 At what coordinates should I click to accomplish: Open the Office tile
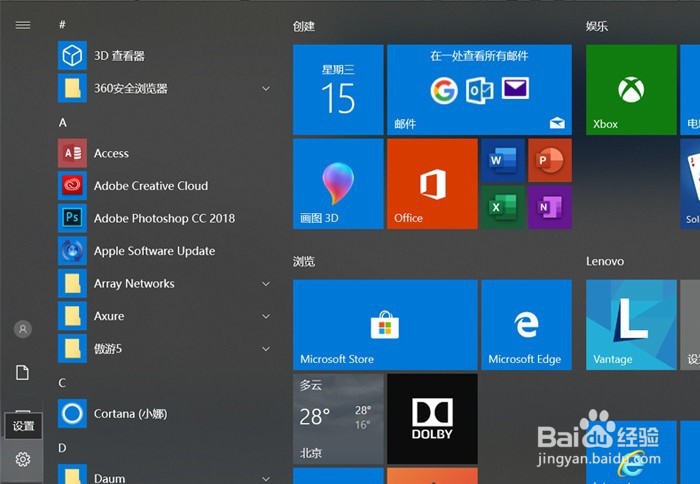[432, 184]
